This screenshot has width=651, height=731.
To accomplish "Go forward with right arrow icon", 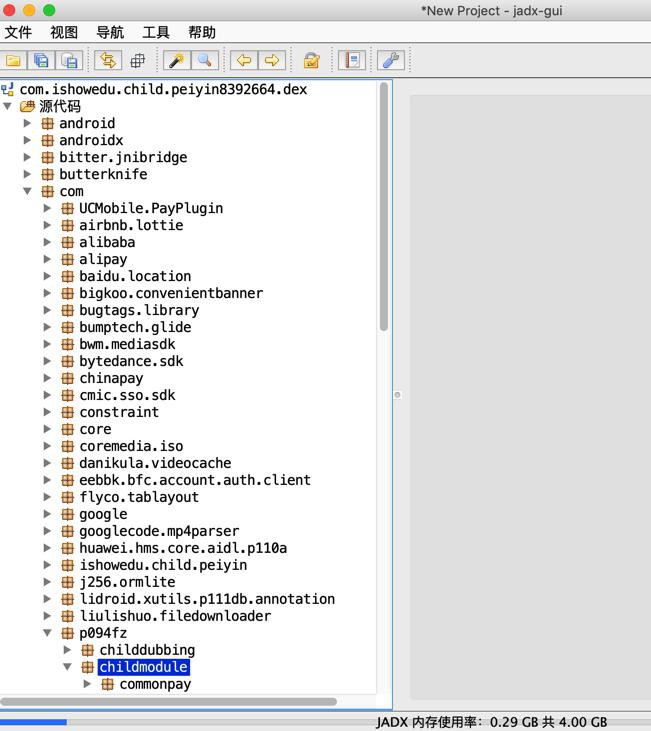I will (x=272, y=60).
